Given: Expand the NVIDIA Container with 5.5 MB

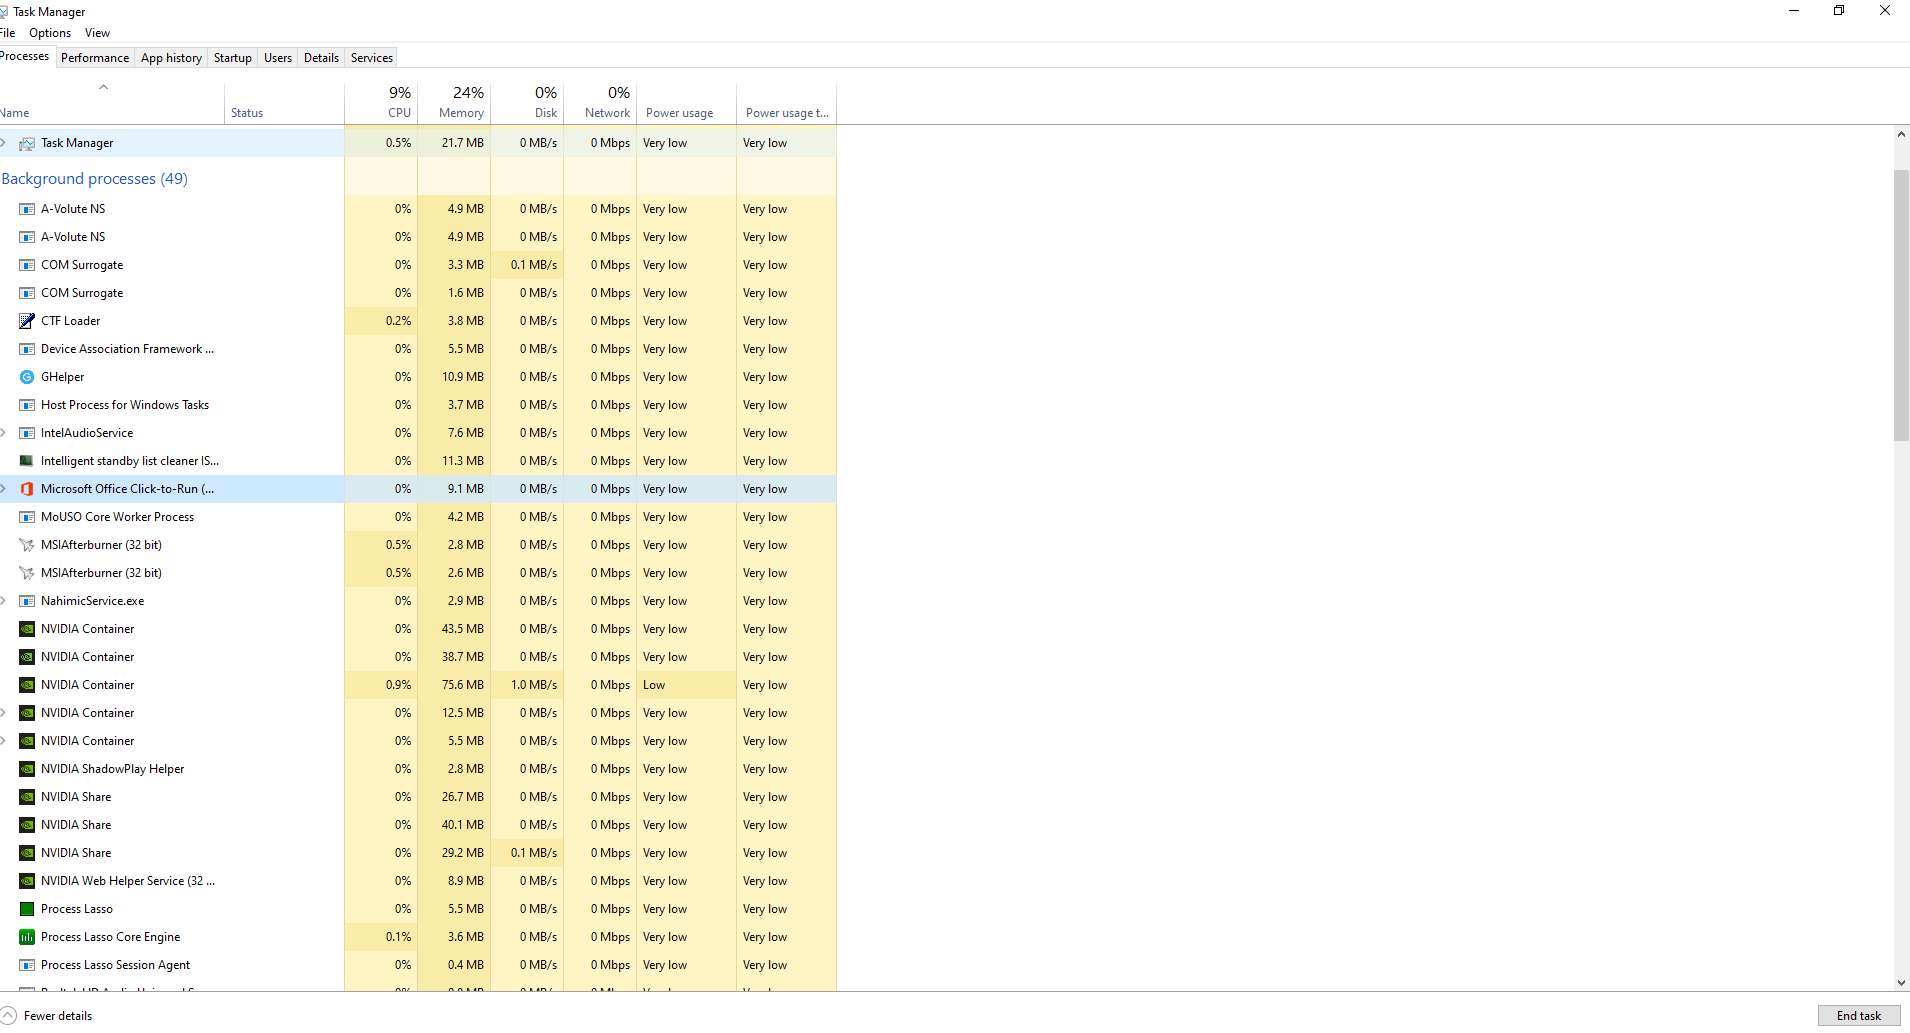Looking at the screenshot, I should 4,741.
